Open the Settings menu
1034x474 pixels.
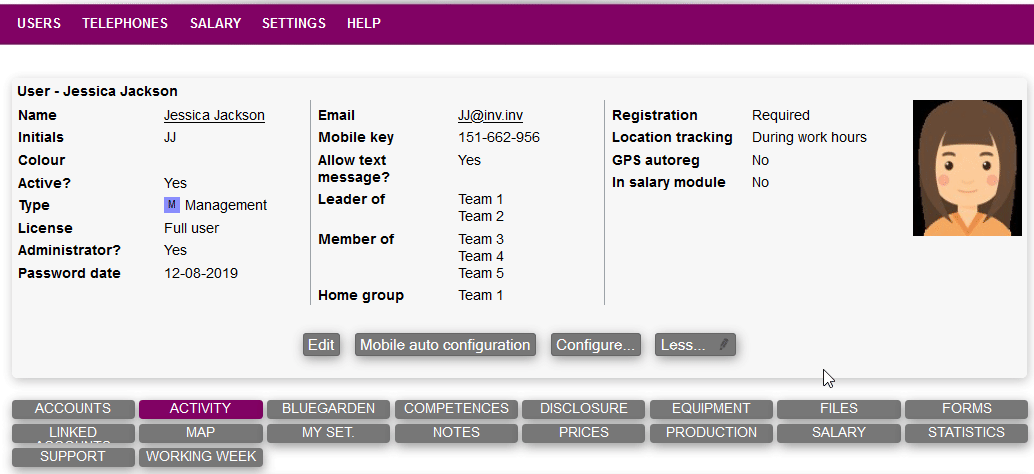(294, 23)
